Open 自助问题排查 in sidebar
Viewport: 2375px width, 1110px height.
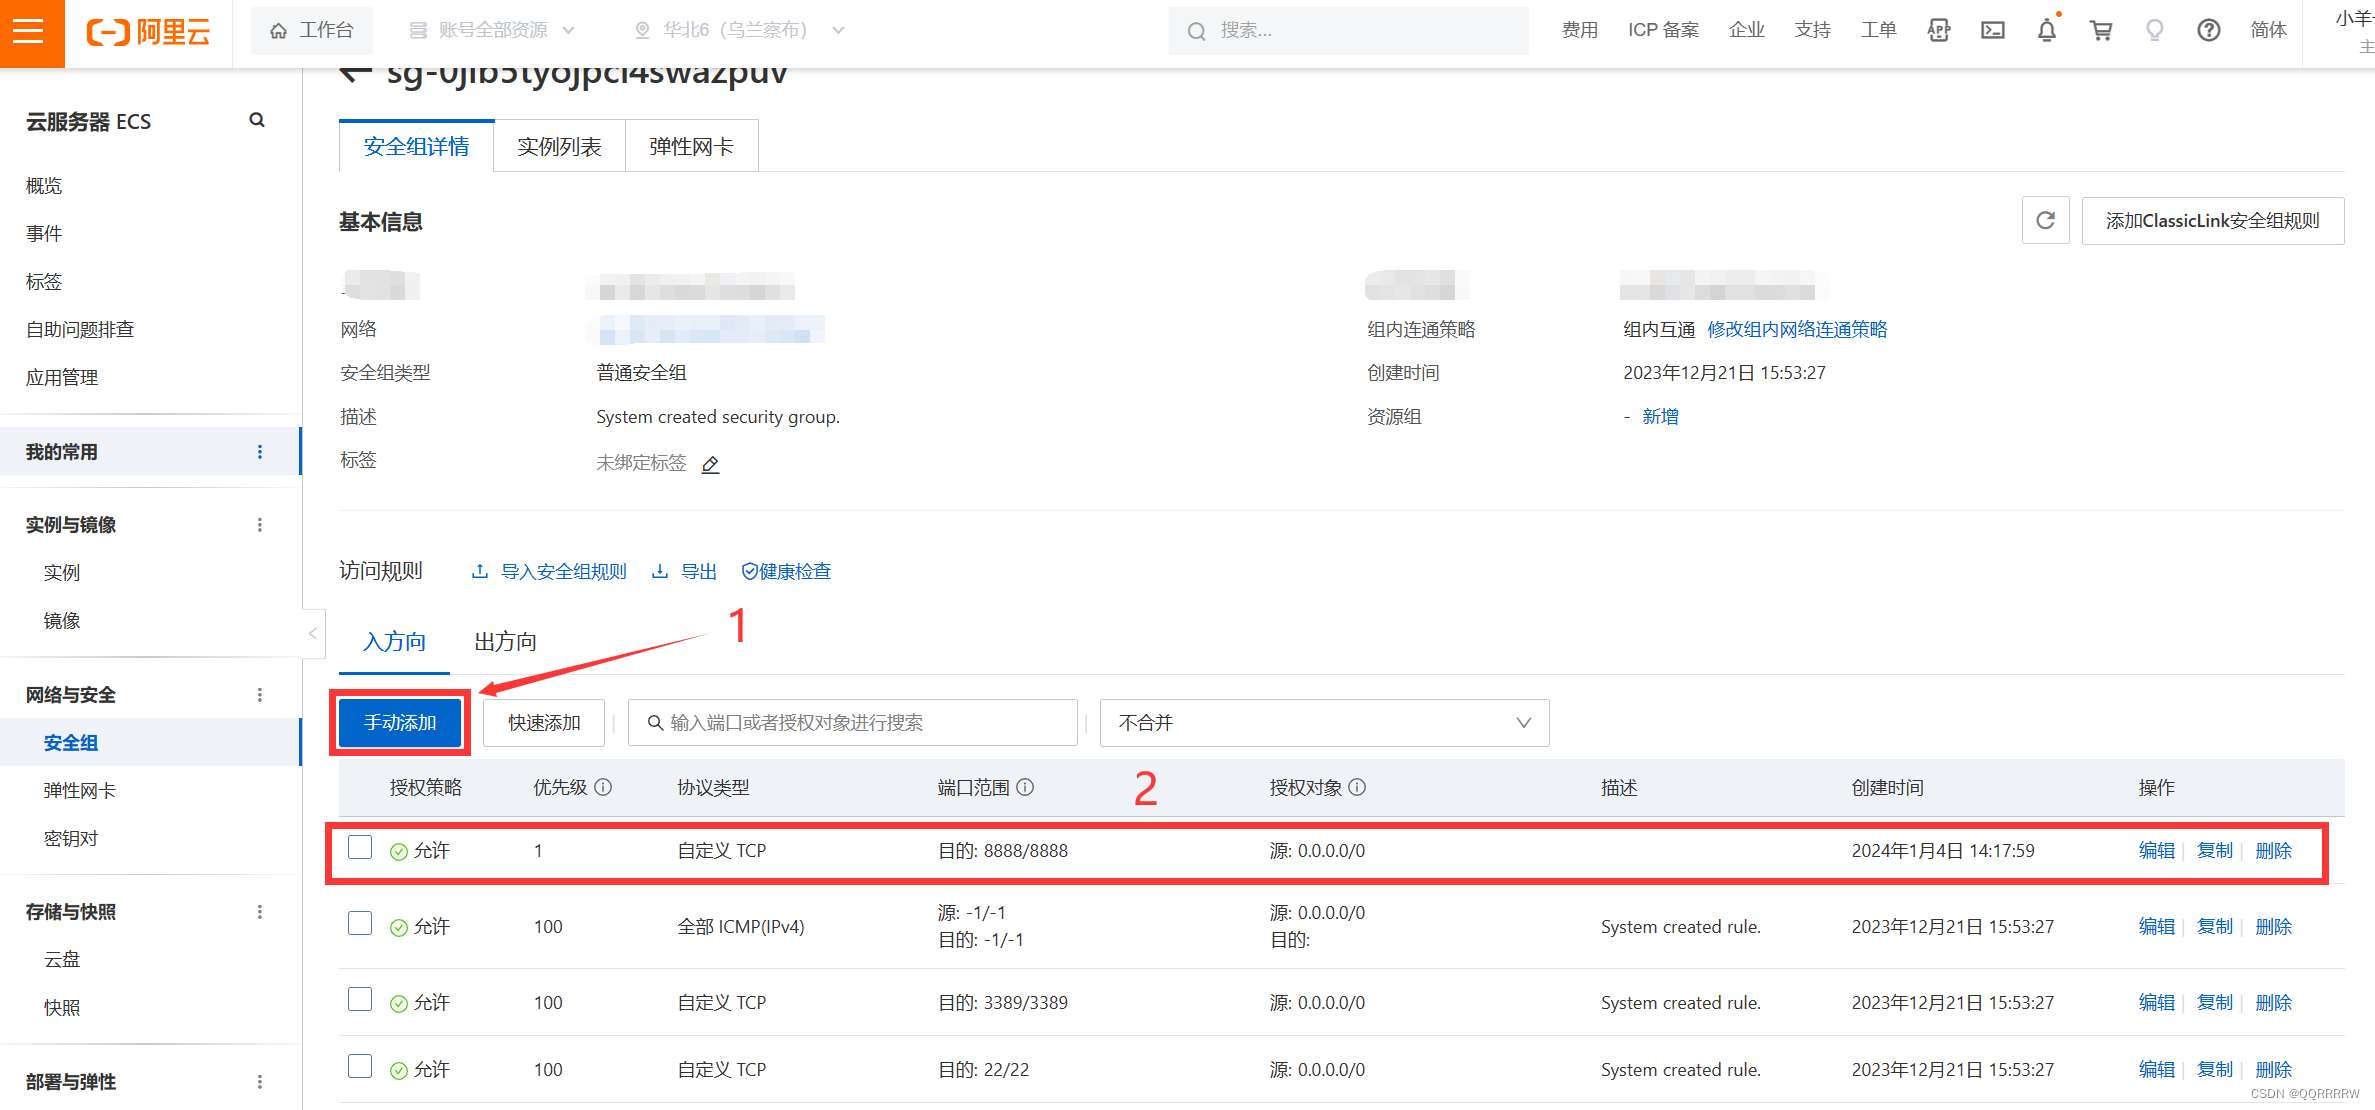click(x=80, y=330)
